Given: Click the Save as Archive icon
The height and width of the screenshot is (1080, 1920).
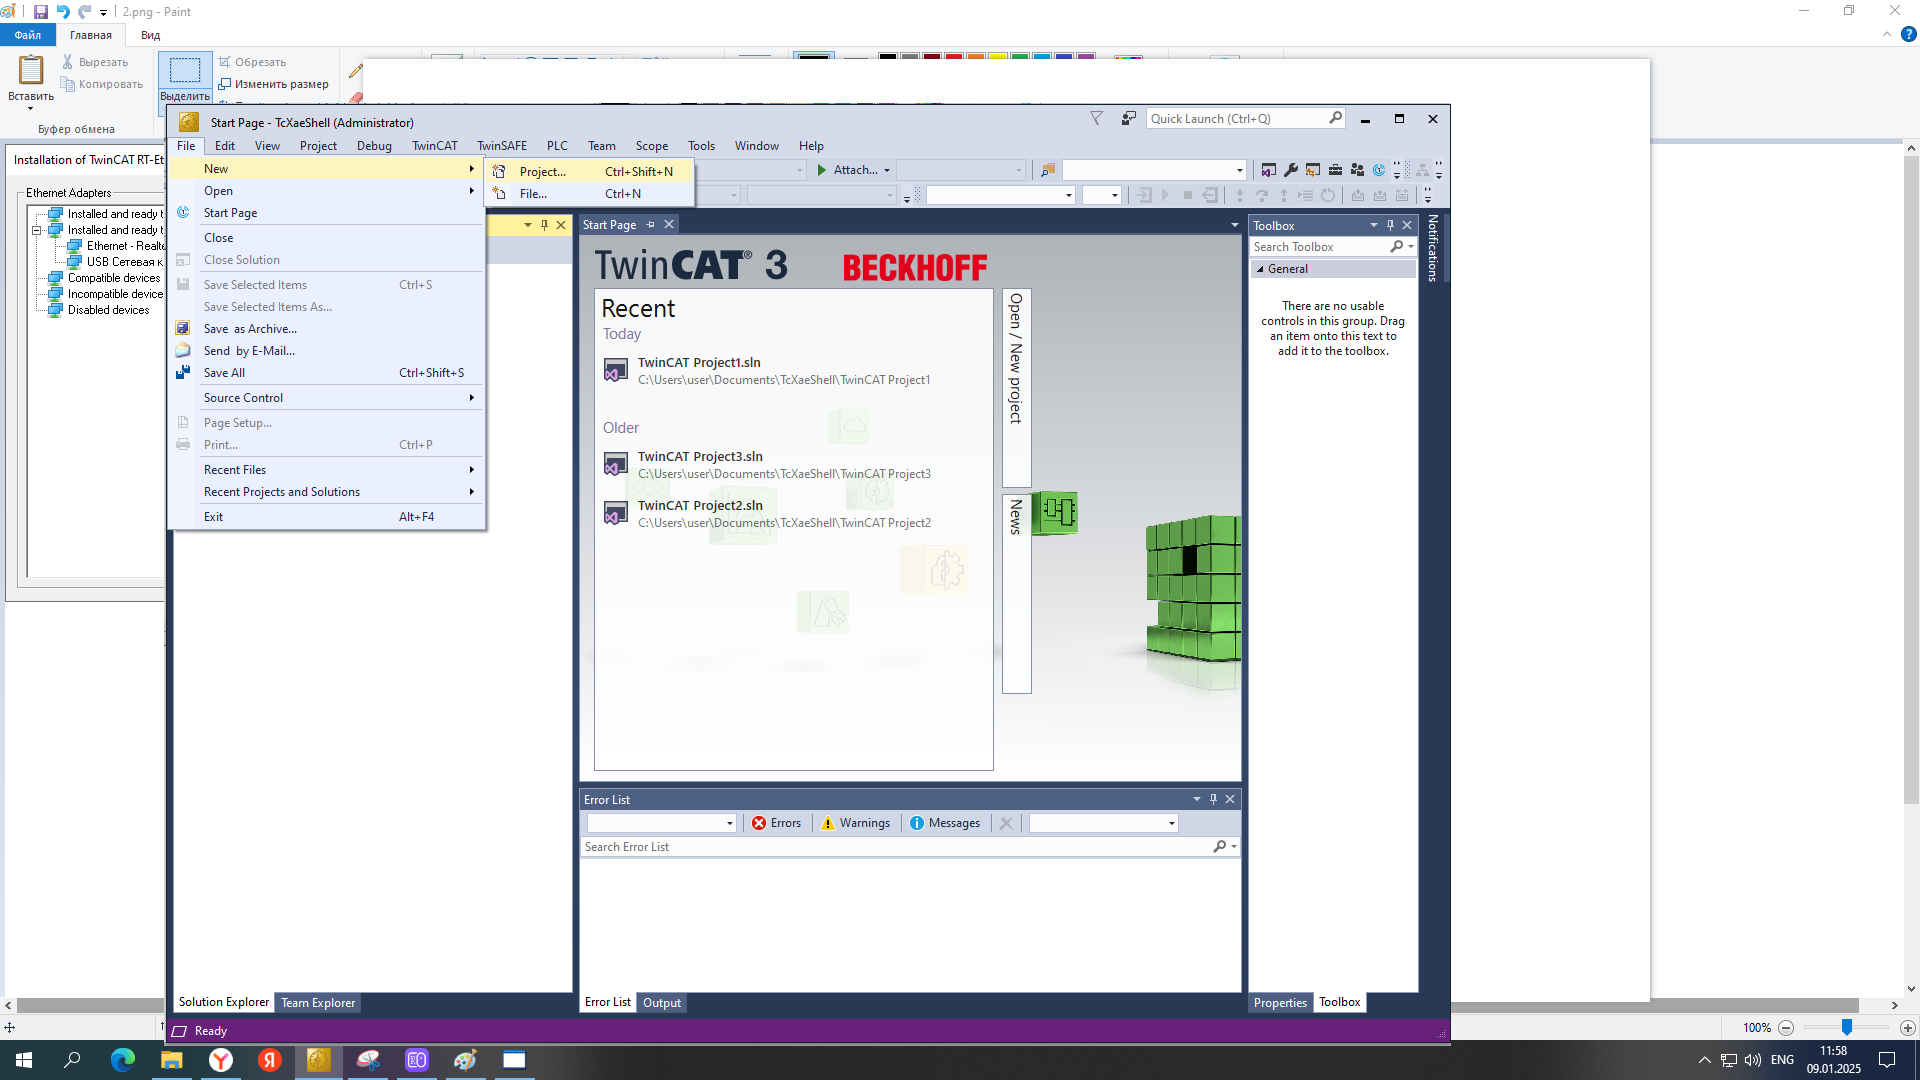Looking at the screenshot, I should tap(183, 328).
